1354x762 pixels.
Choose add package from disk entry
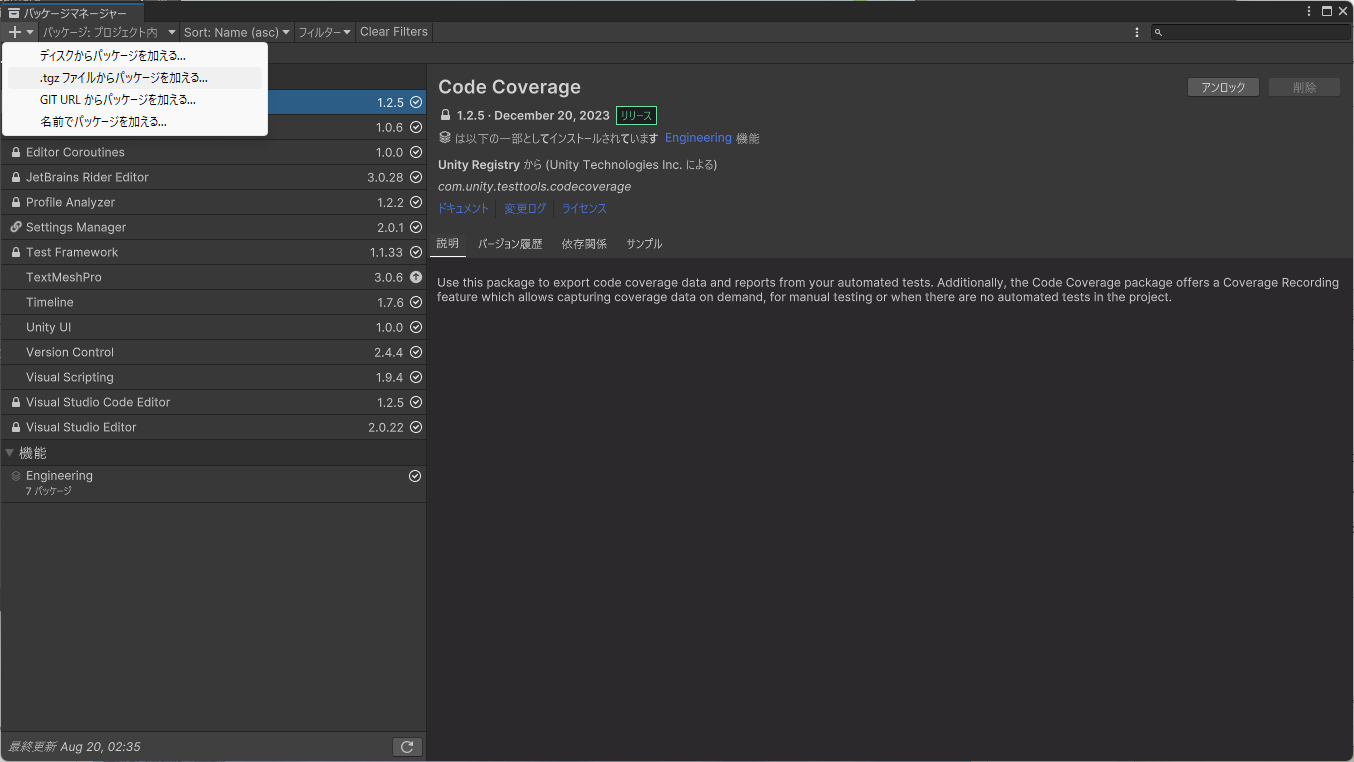tap(135, 56)
